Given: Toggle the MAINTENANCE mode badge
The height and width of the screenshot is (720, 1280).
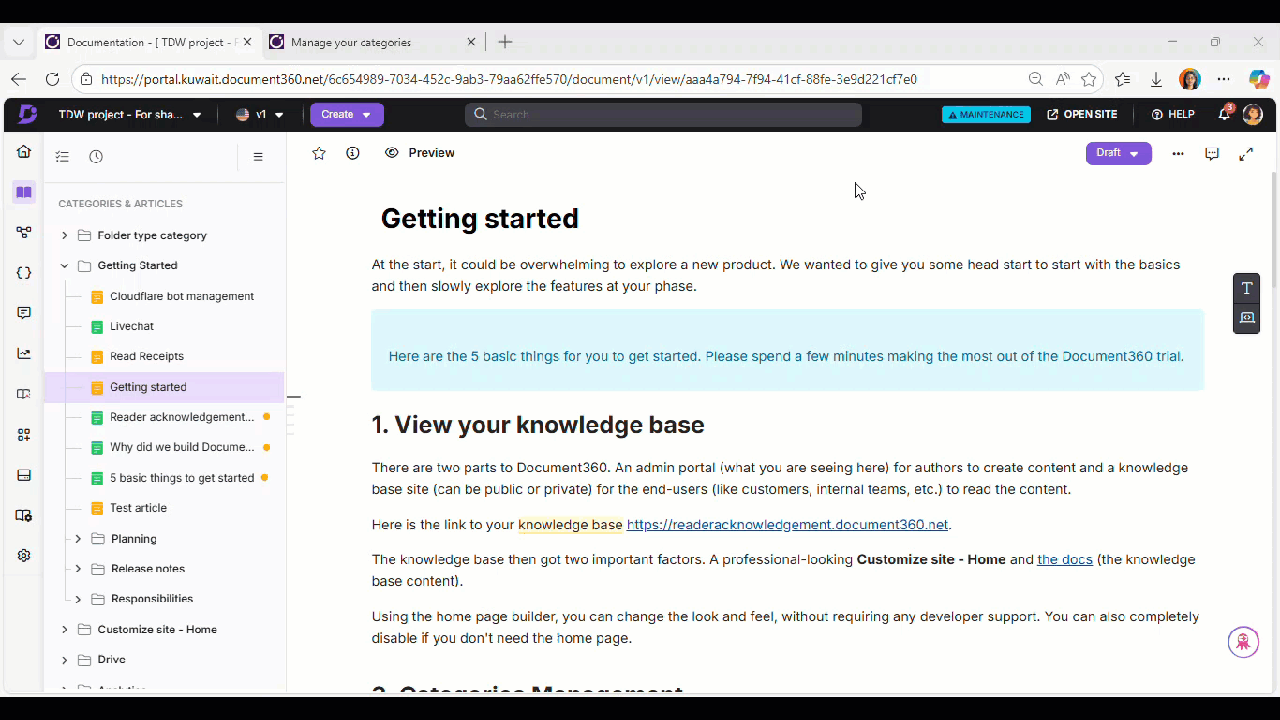Looking at the screenshot, I should (x=986, y=114).
